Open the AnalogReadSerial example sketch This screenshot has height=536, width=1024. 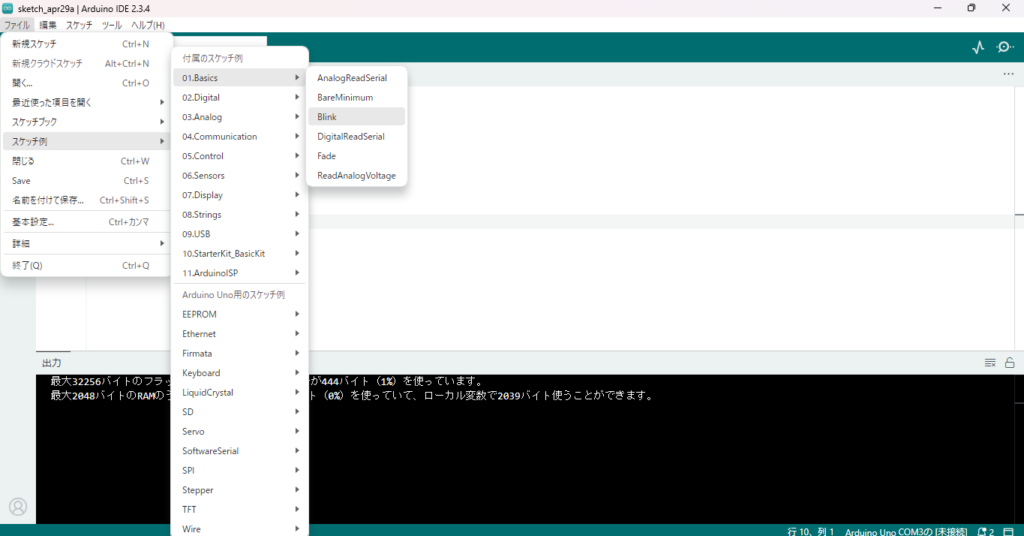coord(357,78)
